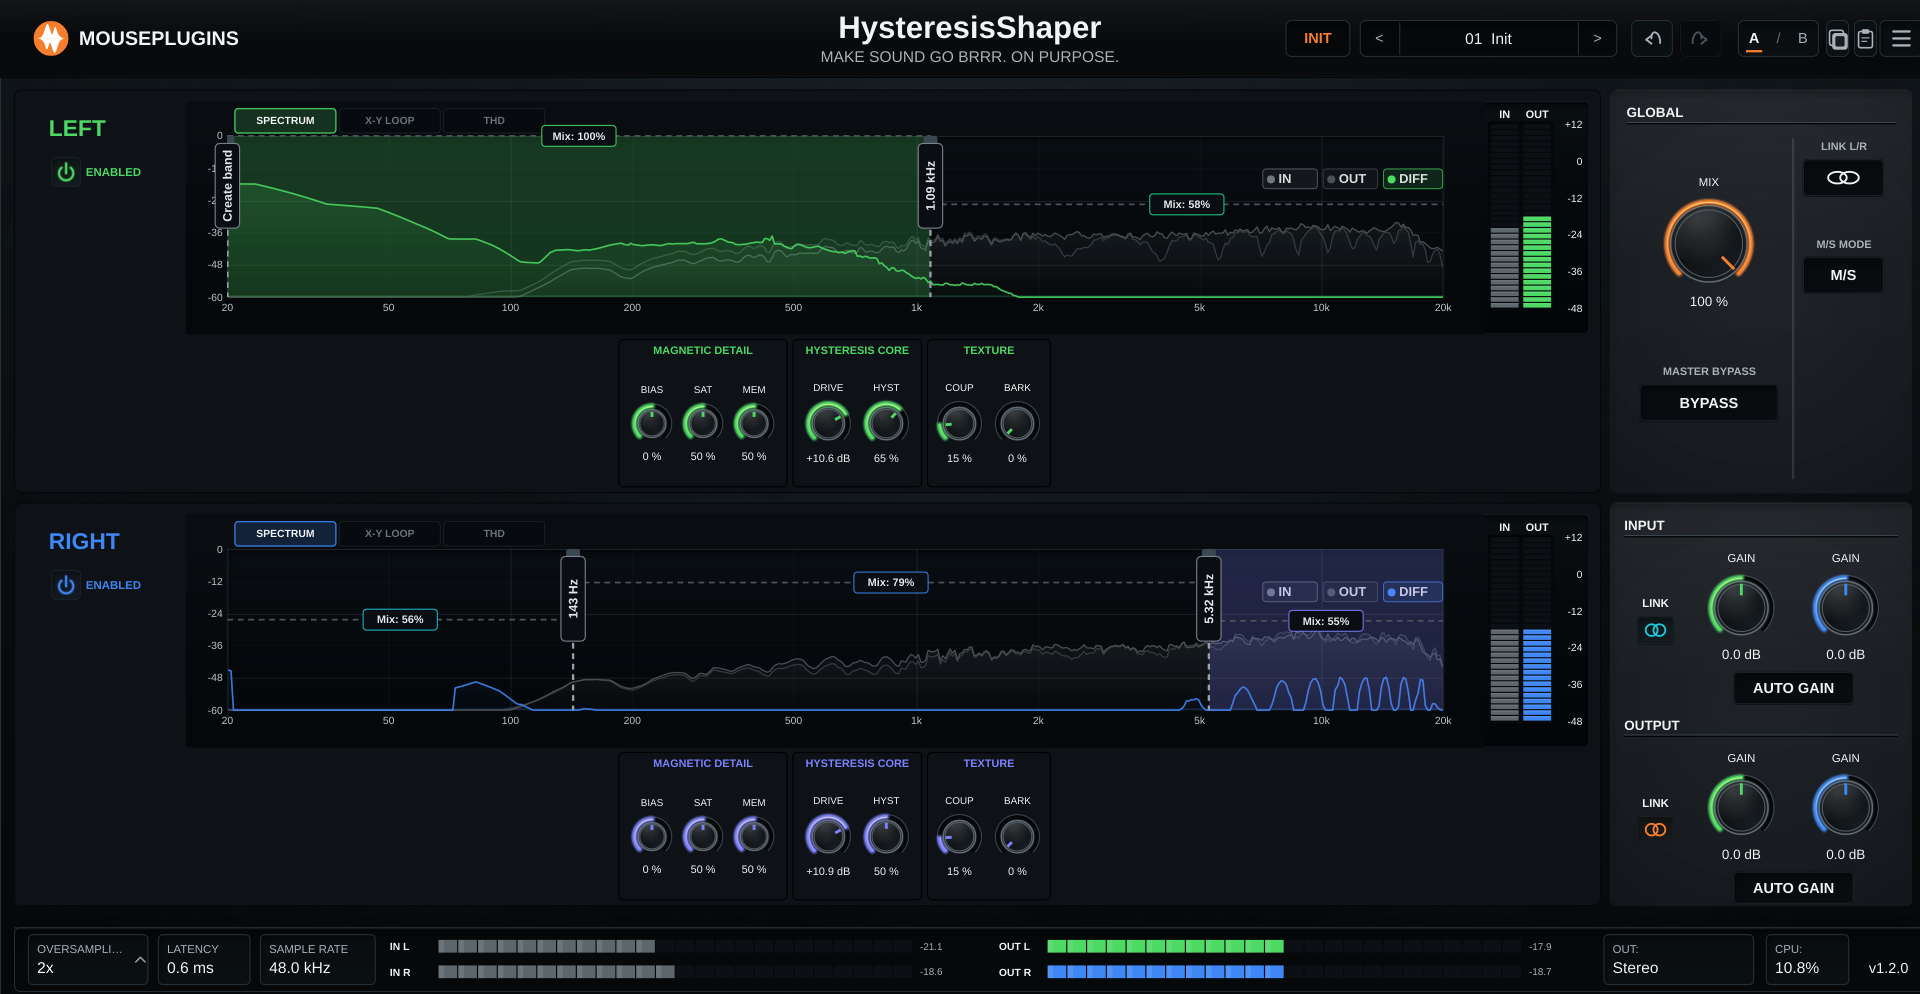Toggle LEFT channel power icon
Screen dimensions: 1920x994
point(66,172)
